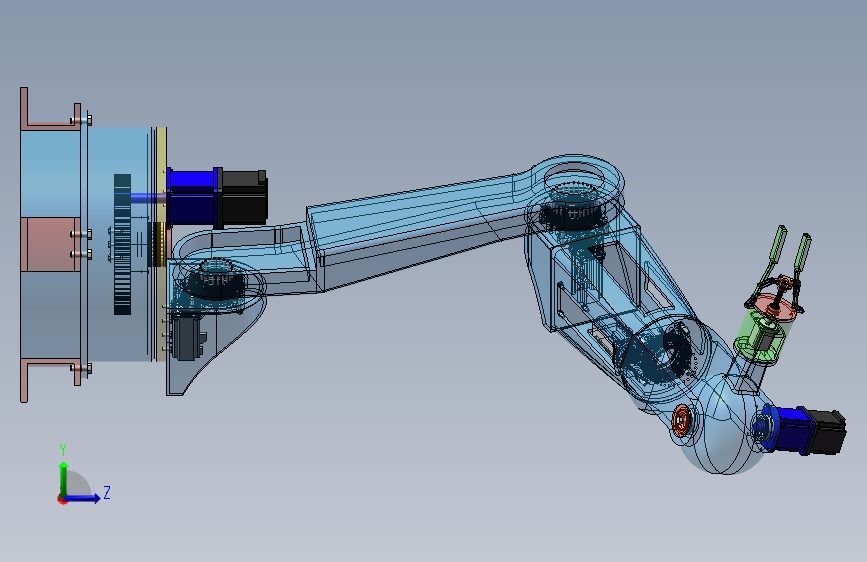The image size is (867, 562).
Task: Click the blue Z axis arrow of the triad
Action: (84, 498)
